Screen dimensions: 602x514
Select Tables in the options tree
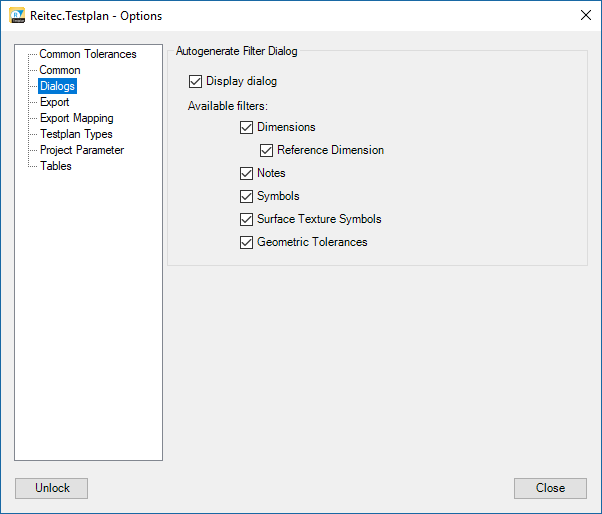[56, 166]
